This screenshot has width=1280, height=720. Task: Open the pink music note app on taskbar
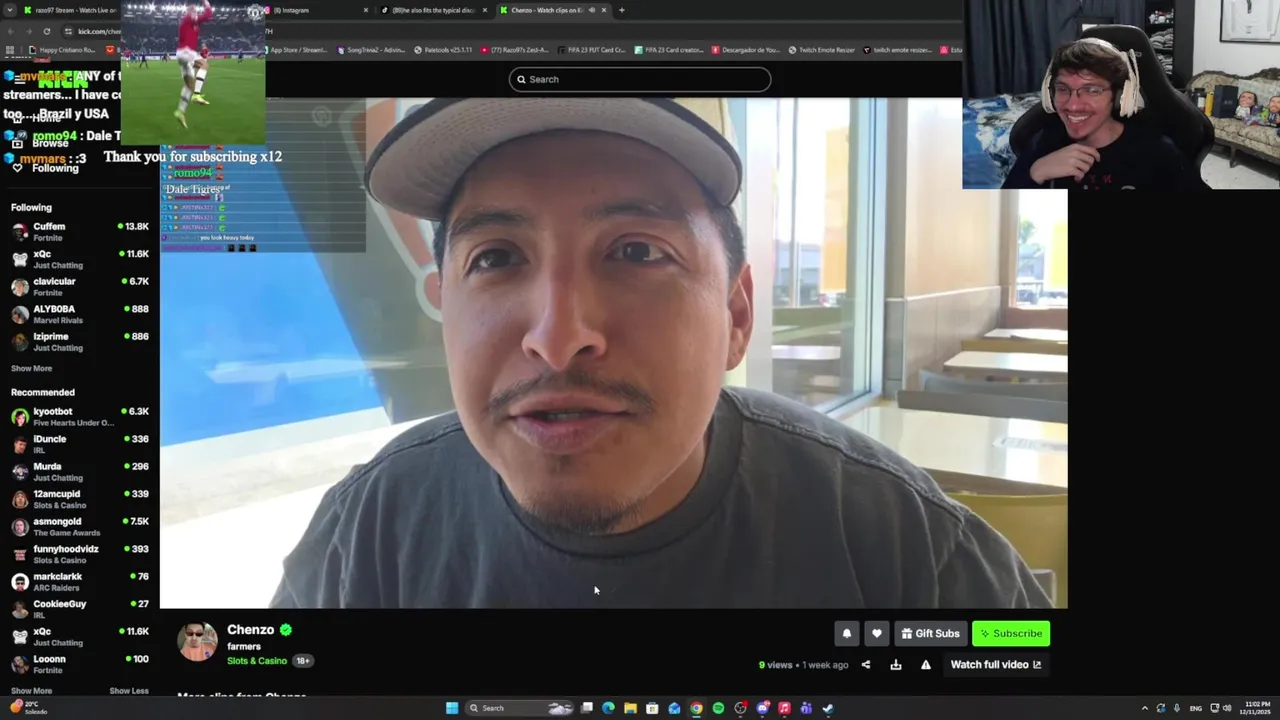(x=784, y=708)
